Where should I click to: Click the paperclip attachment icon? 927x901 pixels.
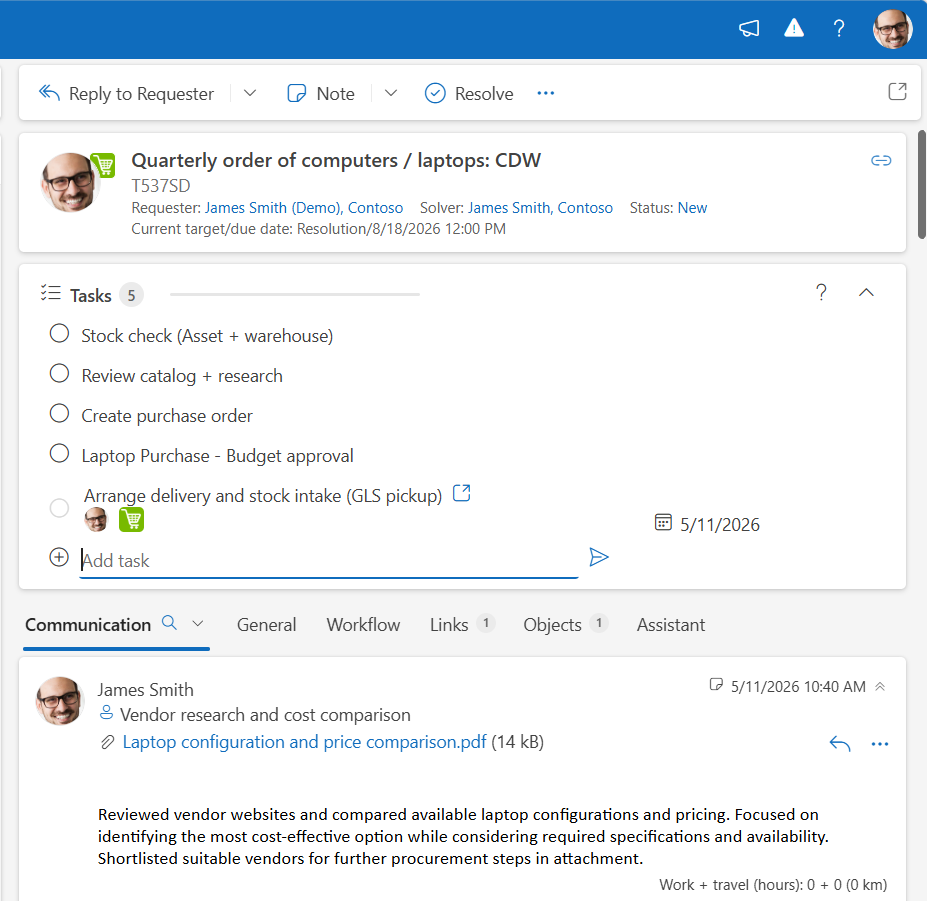(107, 742)
